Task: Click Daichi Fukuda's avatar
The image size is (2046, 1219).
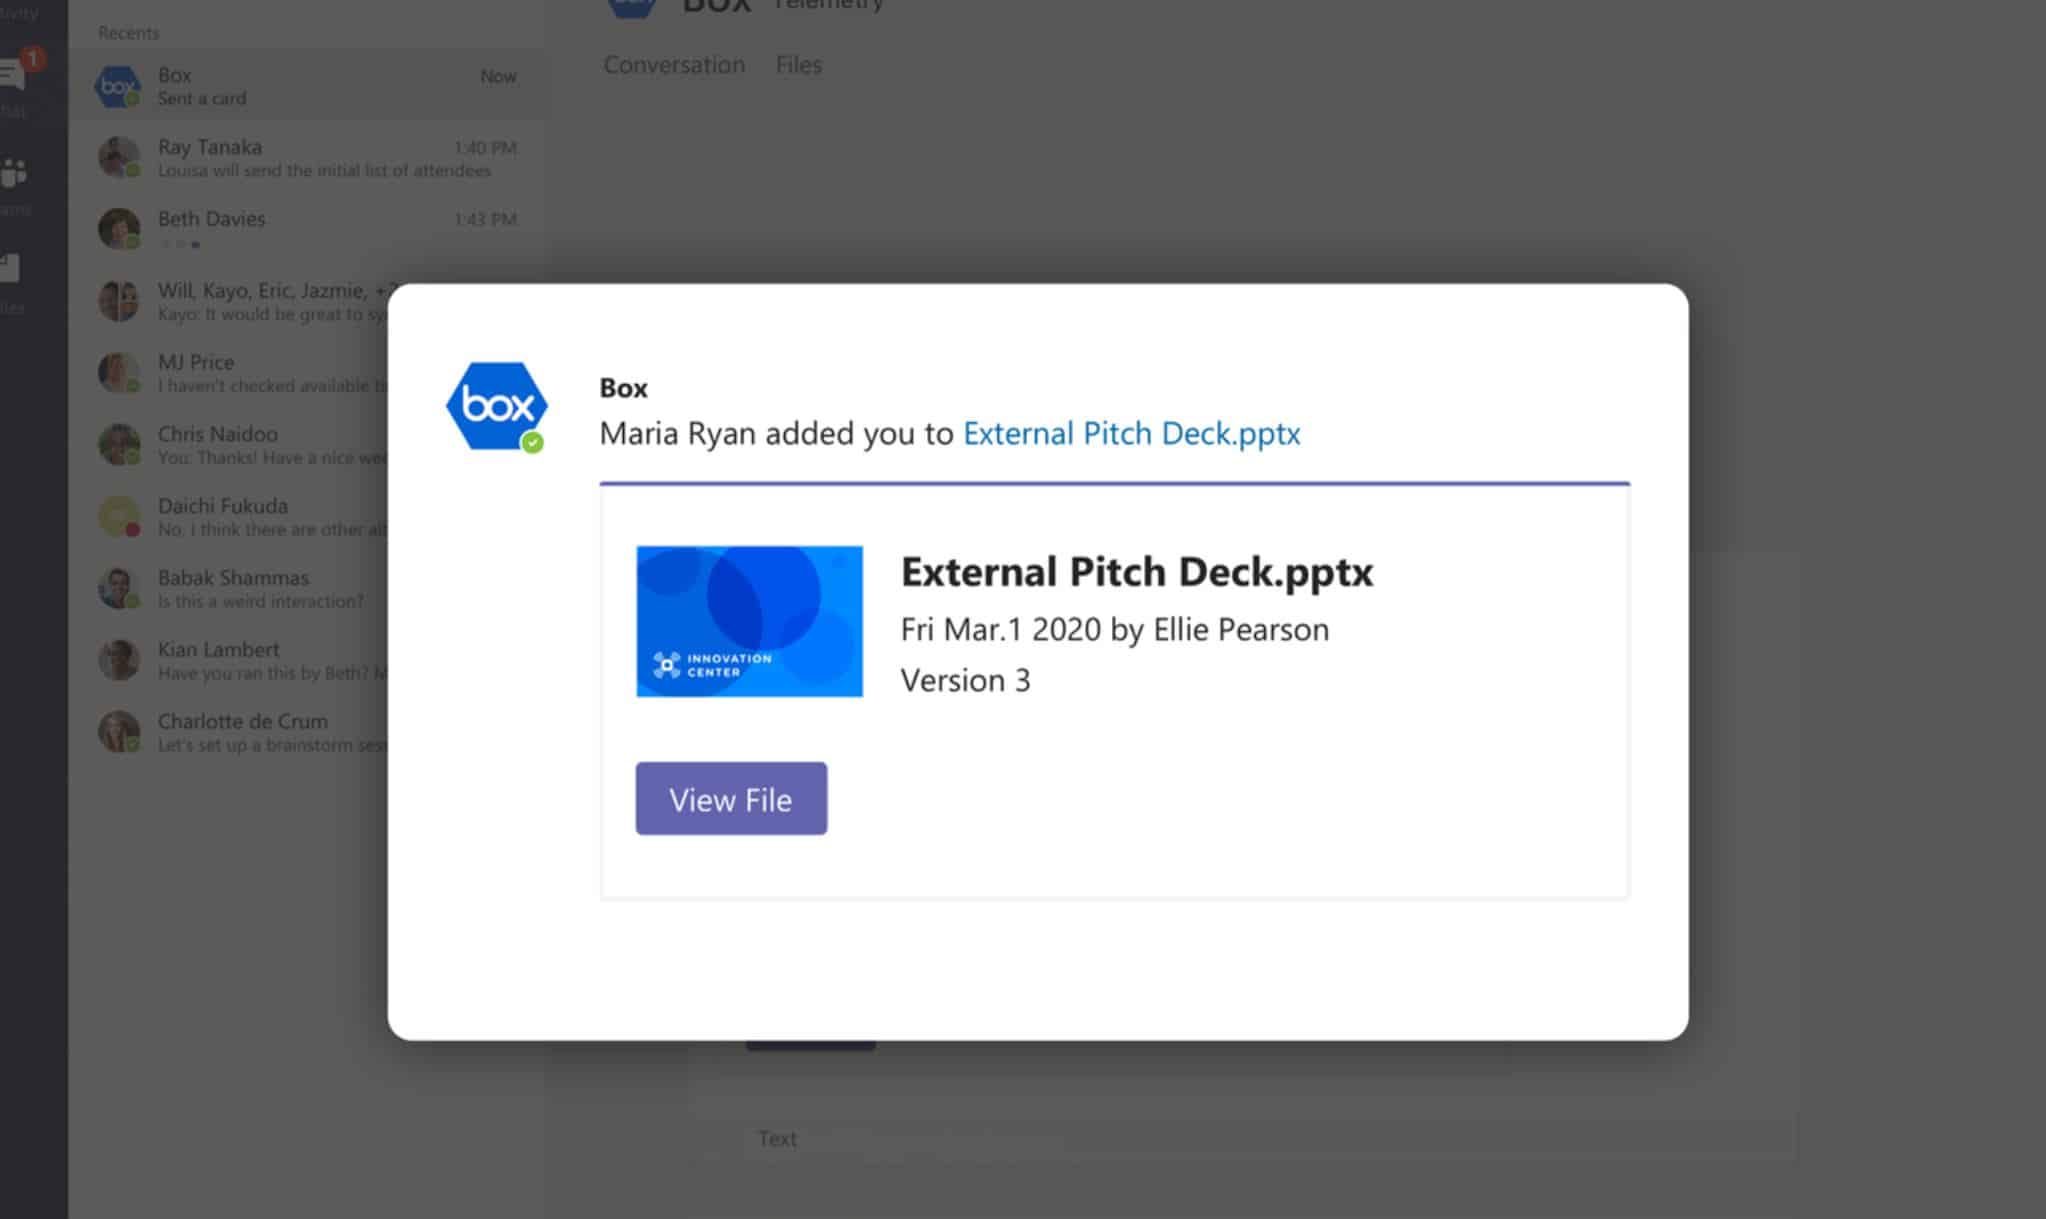Action: click(x=119, y=517)
